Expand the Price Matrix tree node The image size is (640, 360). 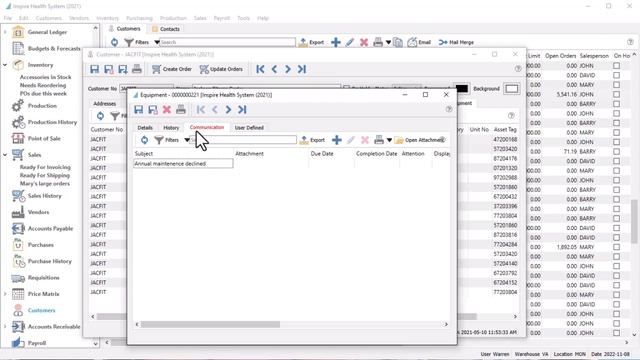pyautogui.click(x=5, y=294)
